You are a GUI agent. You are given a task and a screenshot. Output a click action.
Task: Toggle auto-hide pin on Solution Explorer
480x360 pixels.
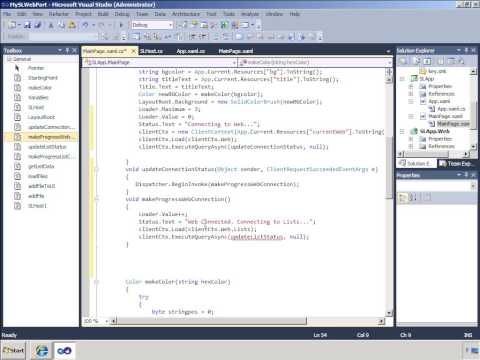coord(466,50)
